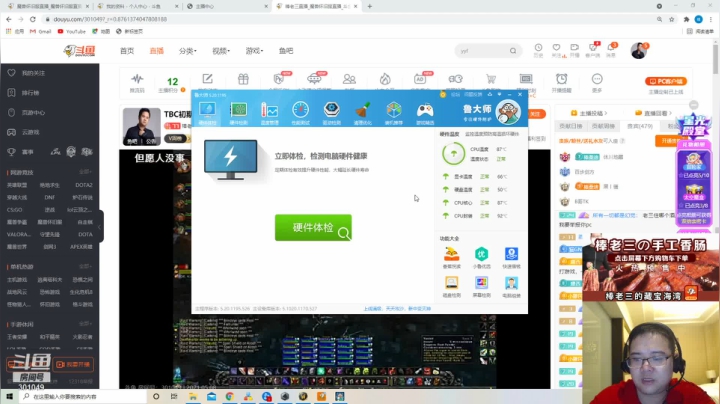Open the game library gamepad icon

point(425,113)
